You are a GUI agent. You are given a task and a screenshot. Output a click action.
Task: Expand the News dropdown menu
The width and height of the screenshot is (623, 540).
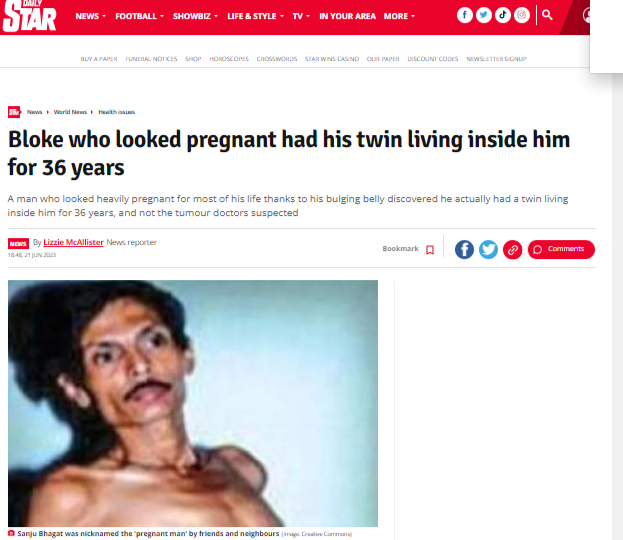91,16
